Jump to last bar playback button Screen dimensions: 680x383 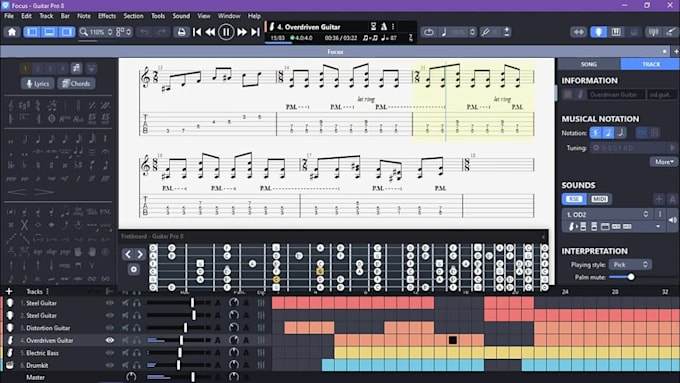pos(255,32)
